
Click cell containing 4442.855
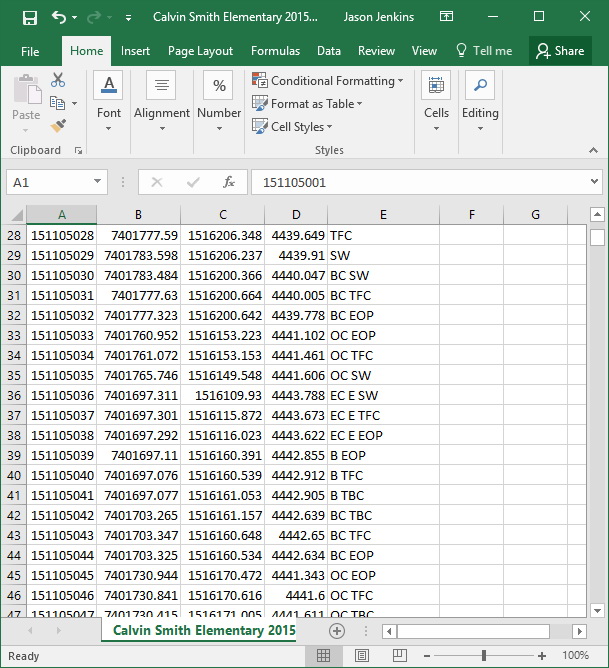click(x=296, y=455)
